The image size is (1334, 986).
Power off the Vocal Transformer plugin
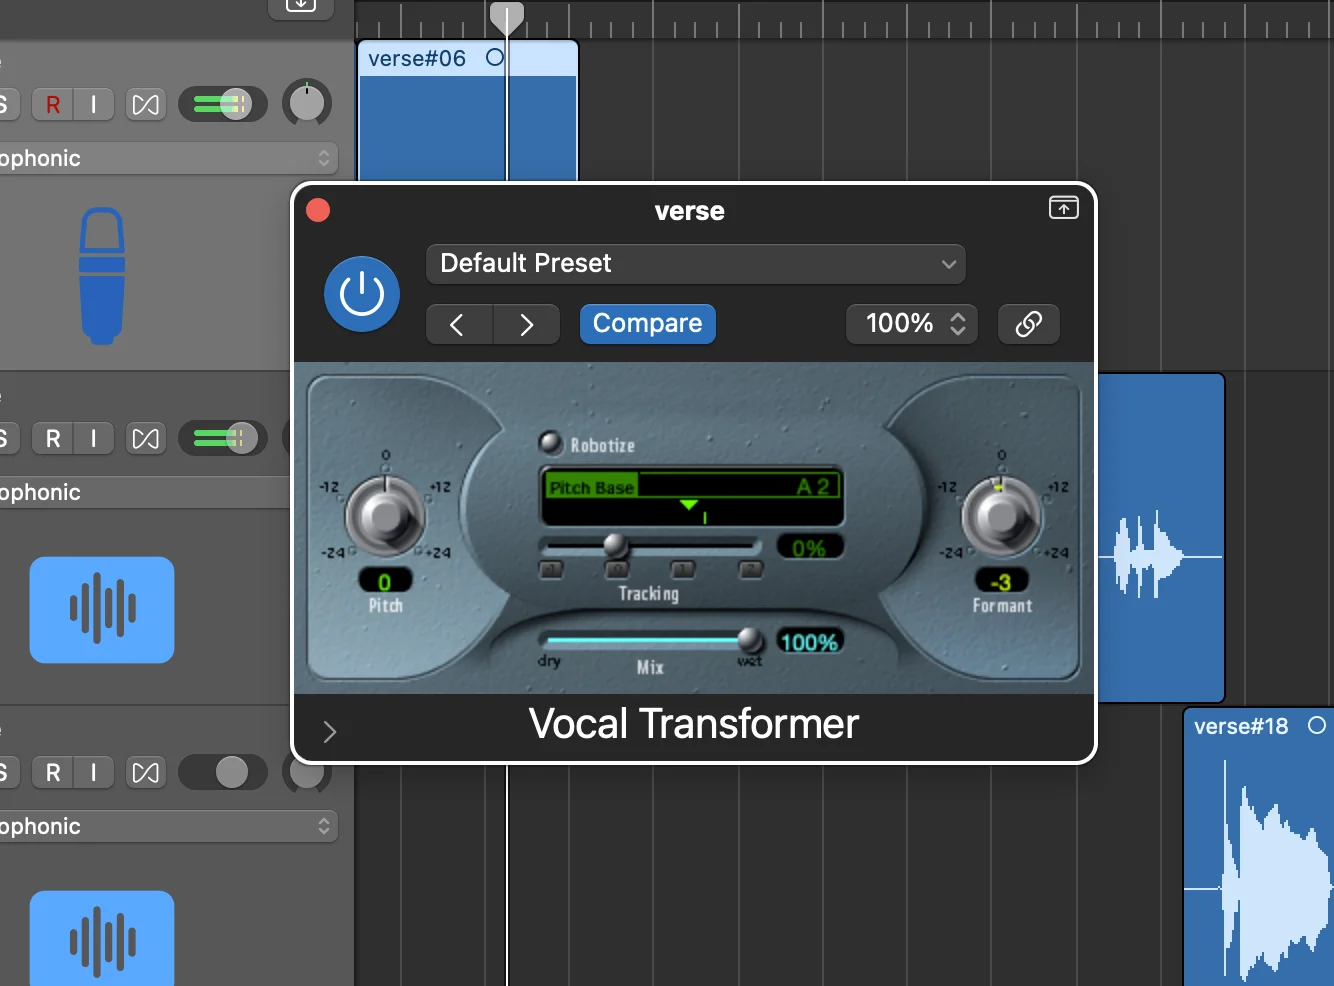362,293
